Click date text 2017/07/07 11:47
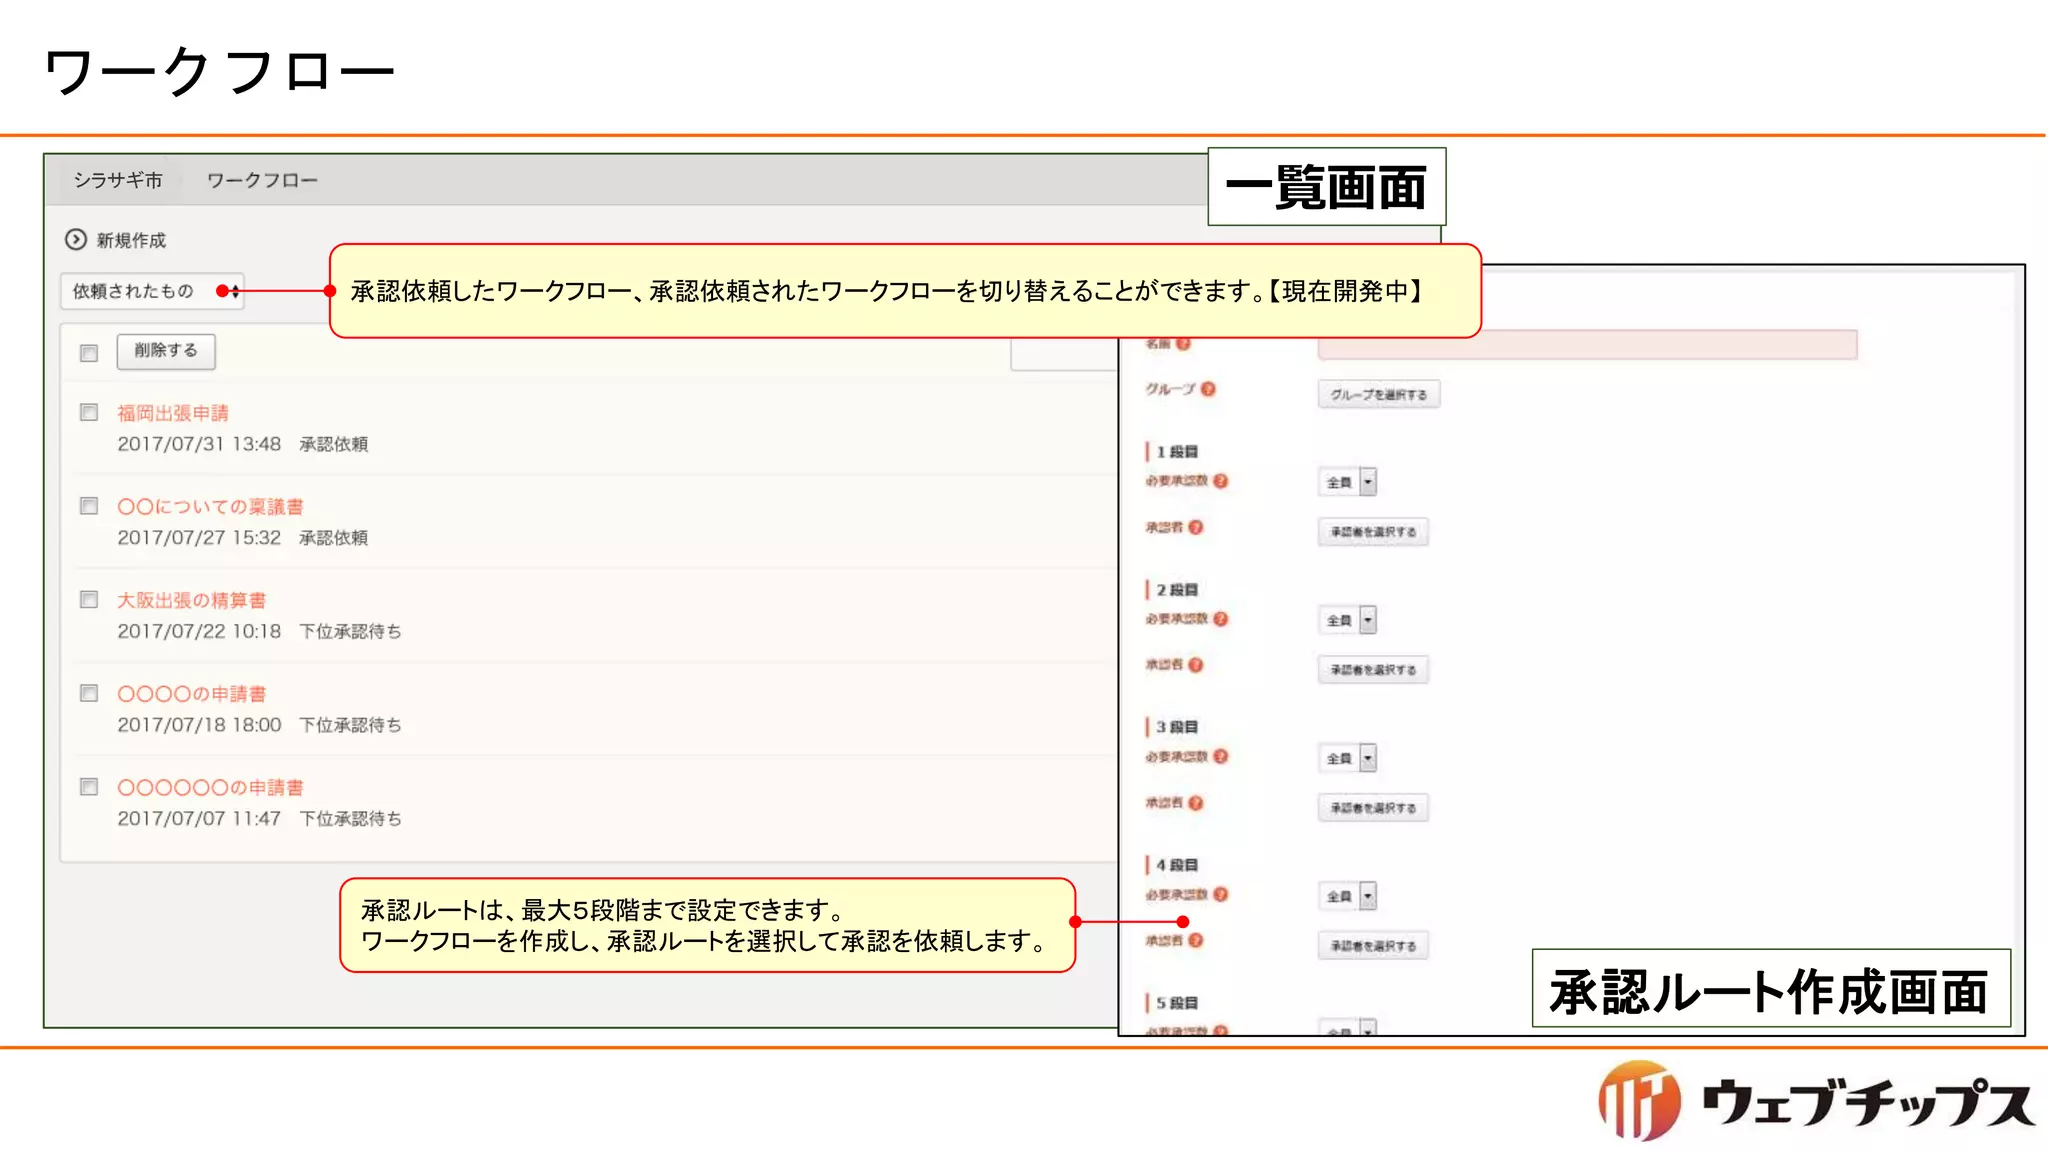Image resolution: width=2048 pixels, height=1152 pixels. pyautogui.click(x=199, y=819)
